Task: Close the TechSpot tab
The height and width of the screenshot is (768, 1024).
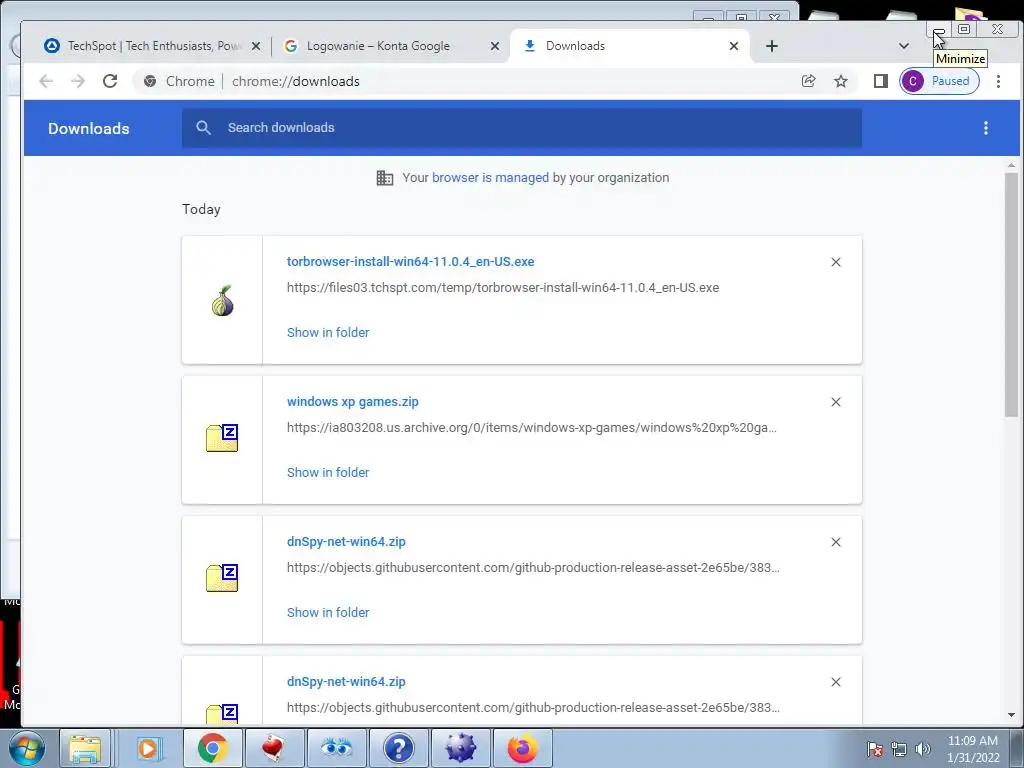Action: [256, 46]
